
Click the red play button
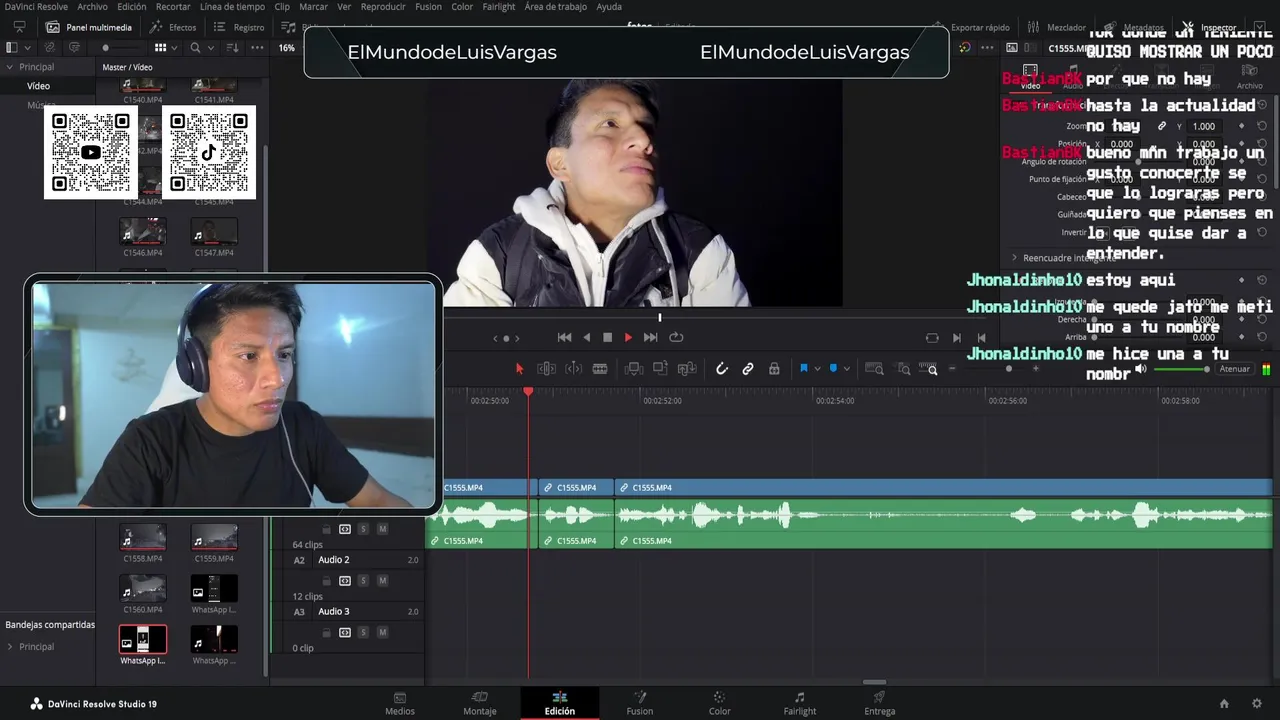(x=628, y=338)
